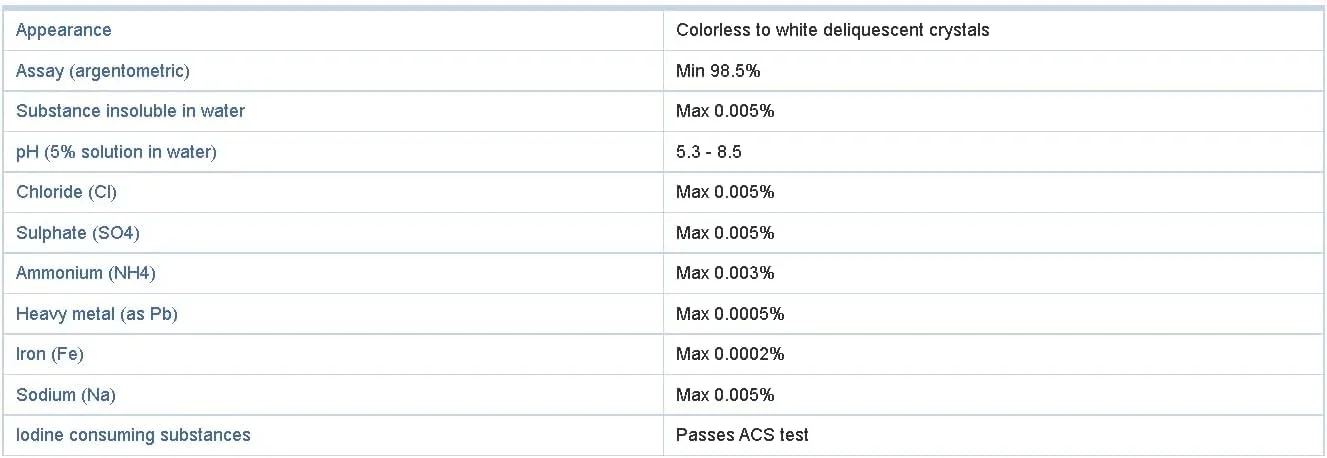This screenshot has height=458, width=1327.
Task: Click the 'Max 0.0002%' iron value
Action: click(730, 354)
